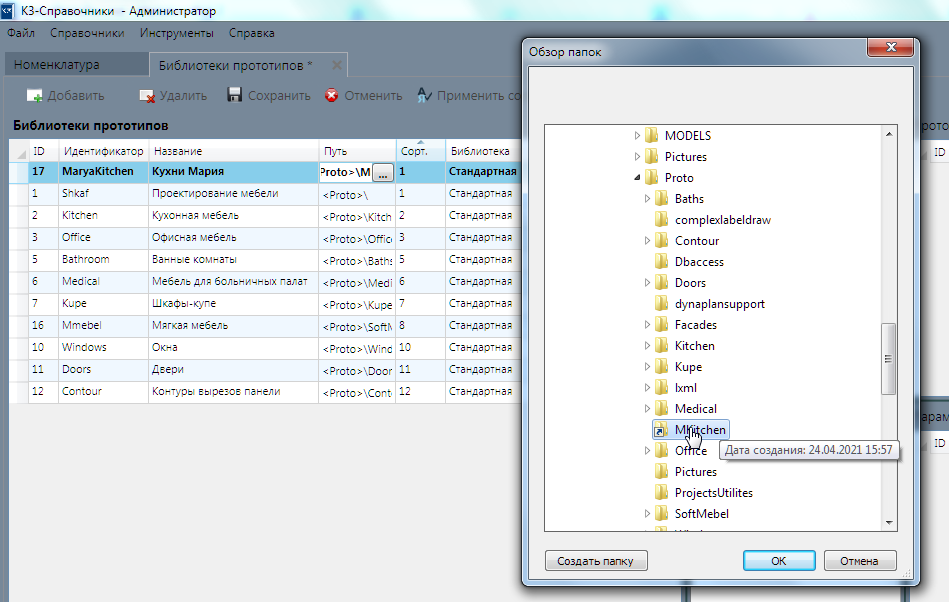Open the Справочники menu
Image resolution: width=949 pixels, height=602 pixels.
pos(87,33)
